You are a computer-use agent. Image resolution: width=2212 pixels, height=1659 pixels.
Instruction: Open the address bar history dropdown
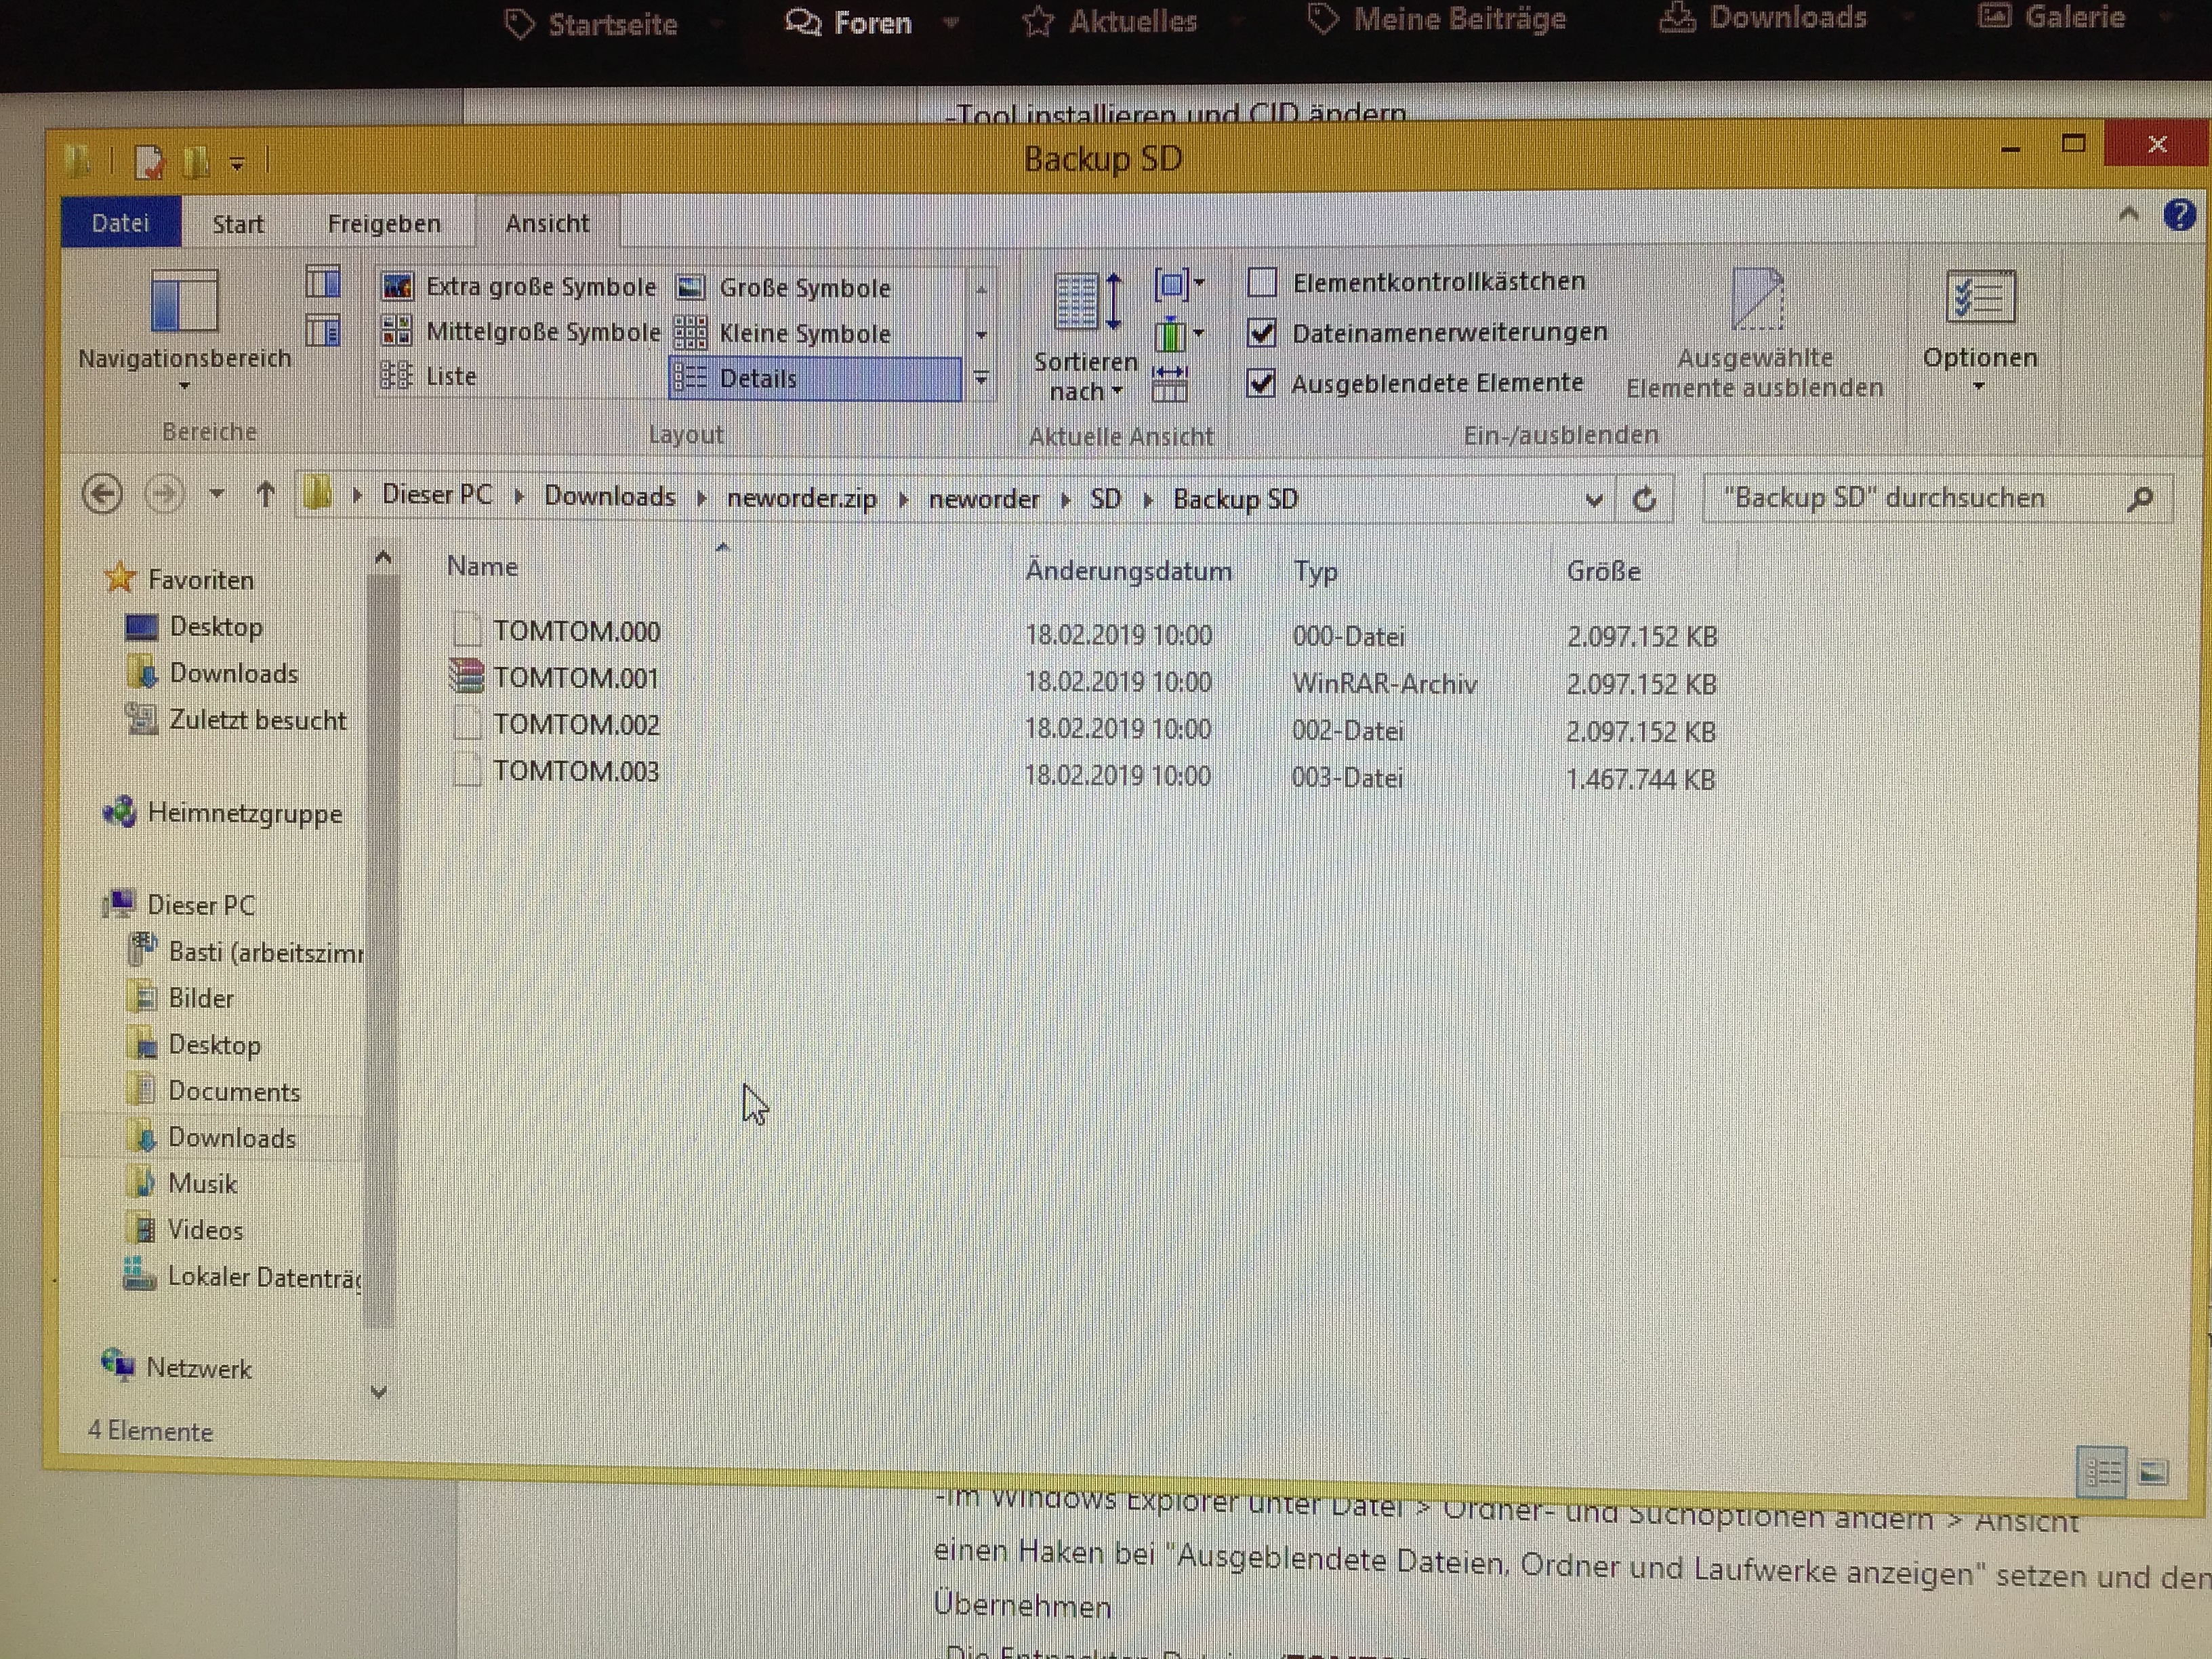coord(1594,500)
